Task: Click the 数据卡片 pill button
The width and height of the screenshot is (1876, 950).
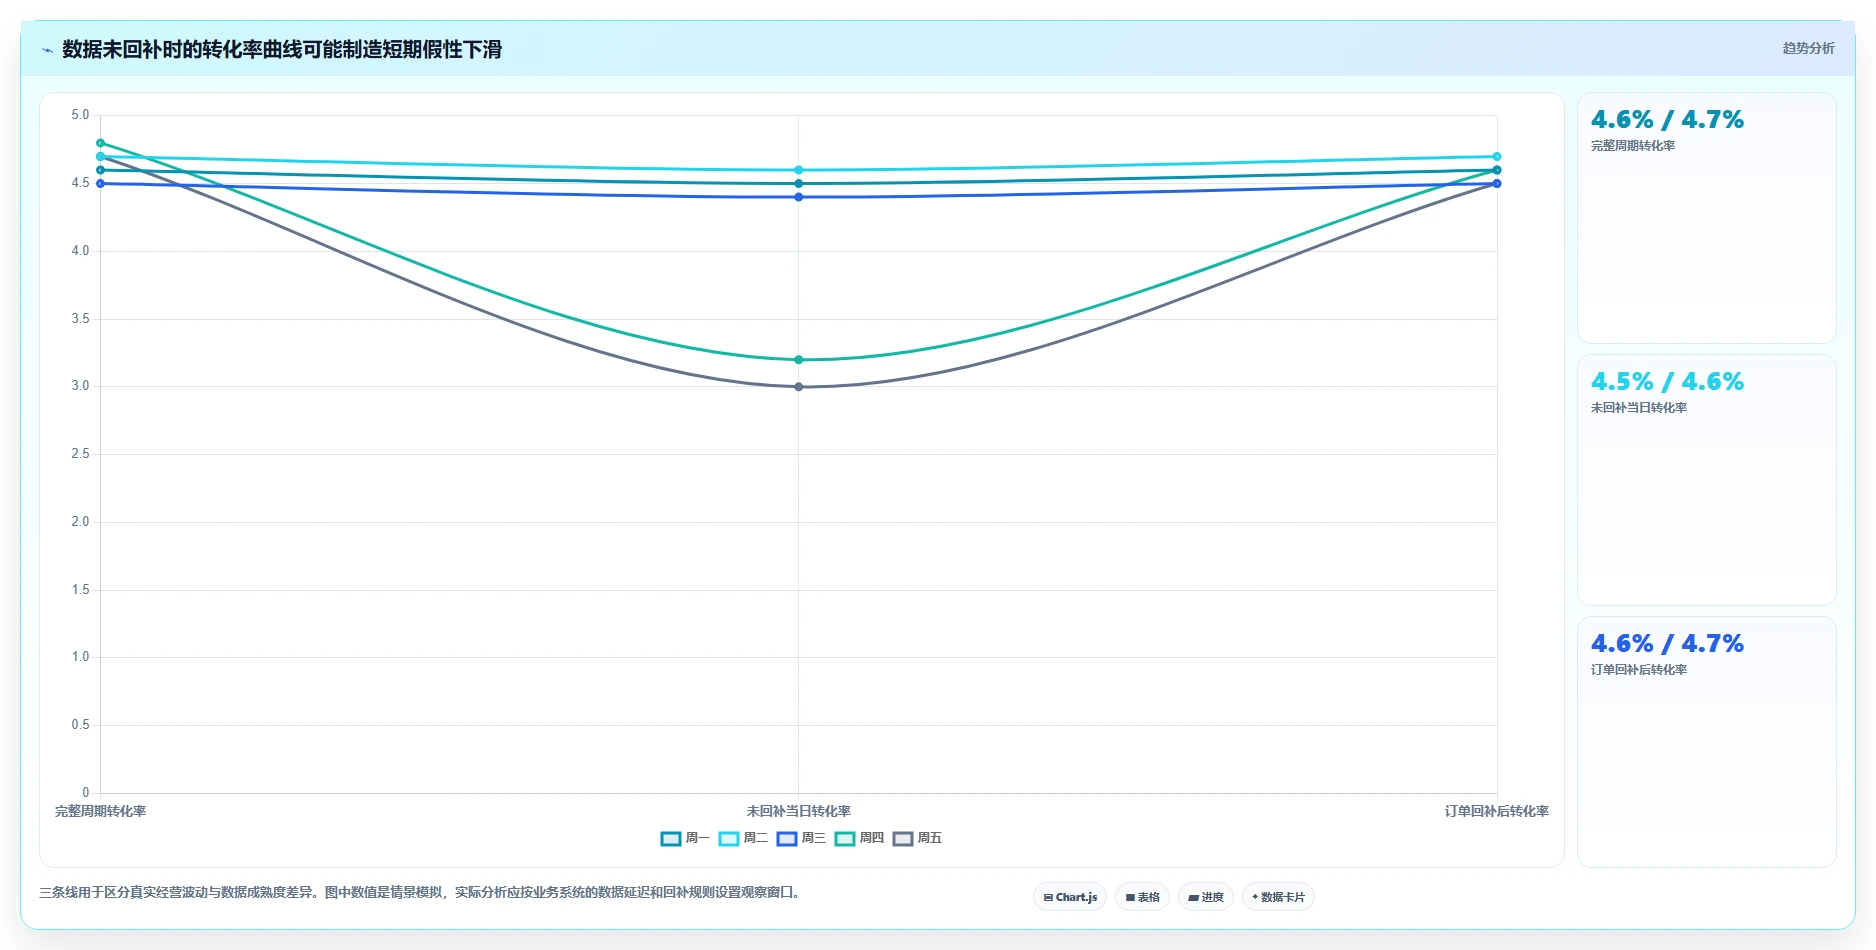Action: (1278, 897)
